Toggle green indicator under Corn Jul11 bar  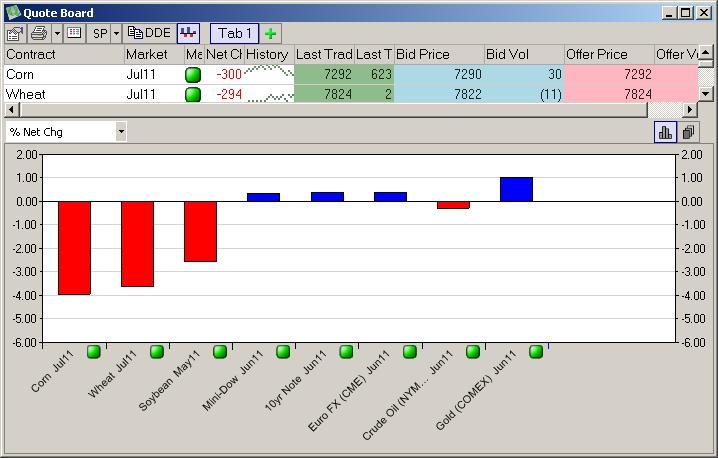pos(93,351)
